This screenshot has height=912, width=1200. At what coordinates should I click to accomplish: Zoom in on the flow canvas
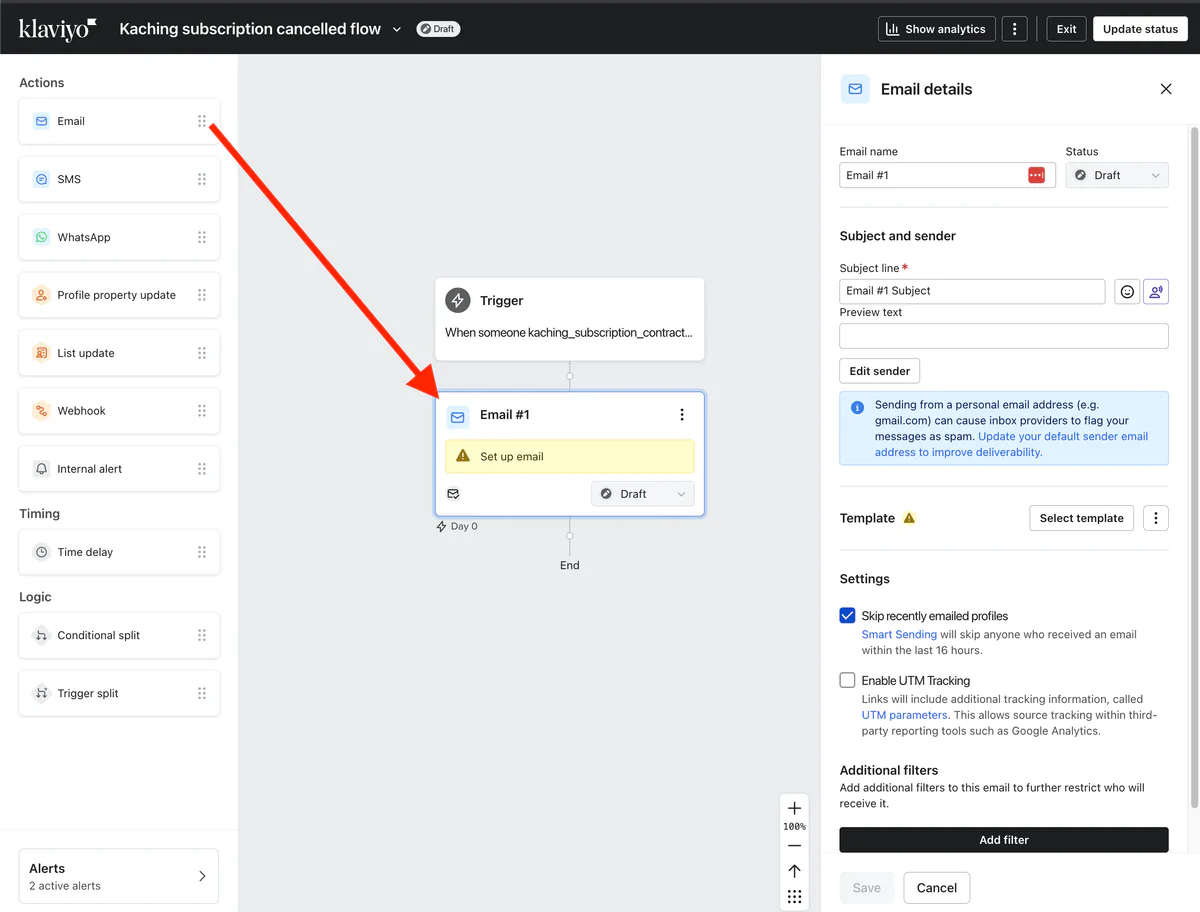tap(794, 808)
